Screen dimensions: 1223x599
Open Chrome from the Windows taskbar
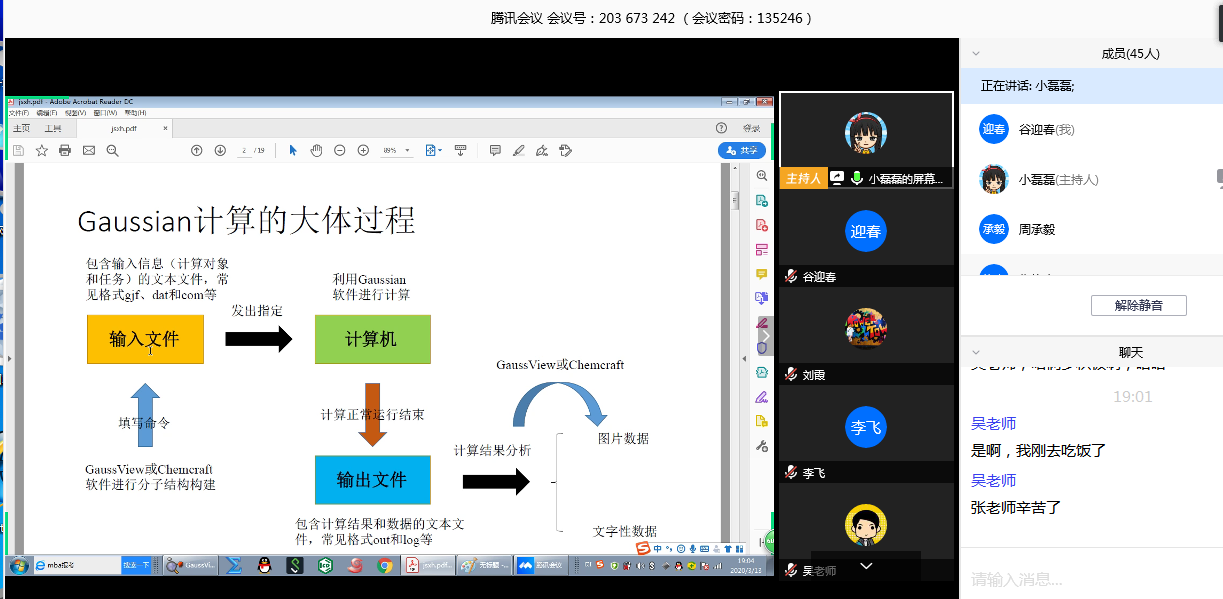[x=385, y=565]
